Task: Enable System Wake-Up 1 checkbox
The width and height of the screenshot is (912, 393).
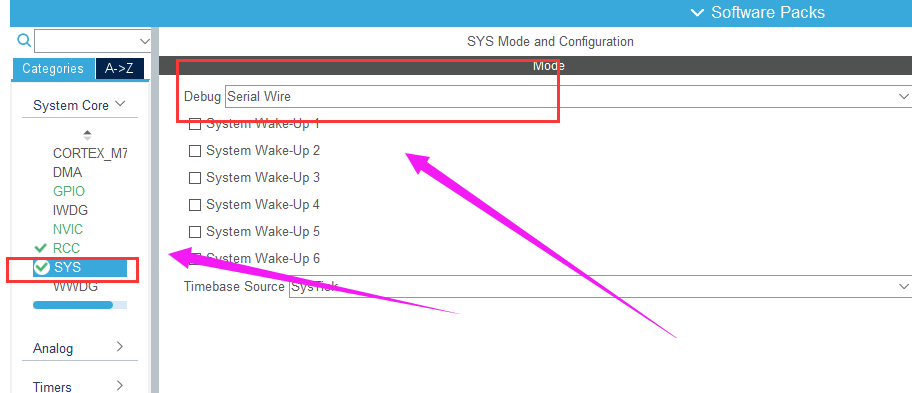Action: tap(195, 124)
